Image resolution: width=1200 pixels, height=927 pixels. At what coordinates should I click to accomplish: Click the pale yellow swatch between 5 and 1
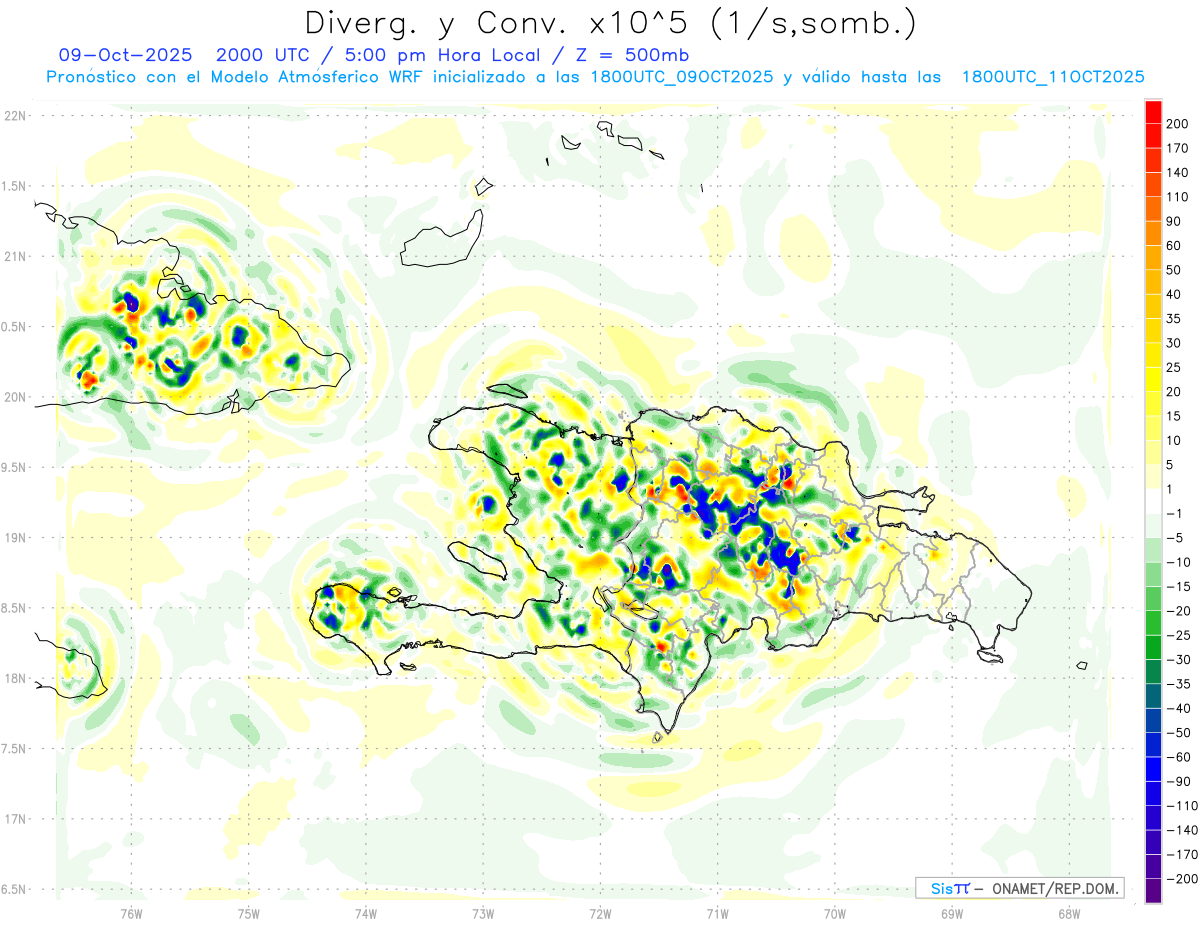[1152, 477]
